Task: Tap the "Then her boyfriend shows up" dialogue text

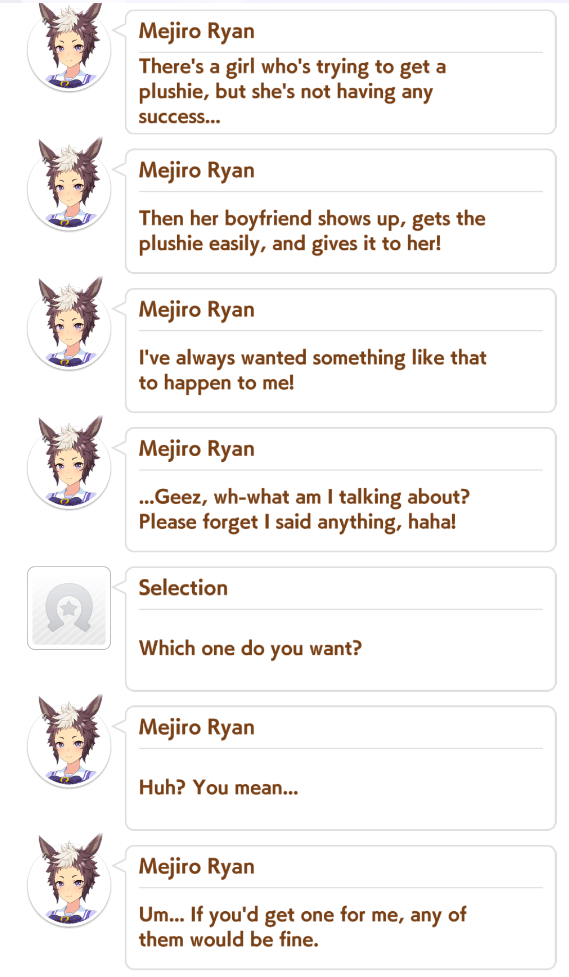Action: [312, 231]
